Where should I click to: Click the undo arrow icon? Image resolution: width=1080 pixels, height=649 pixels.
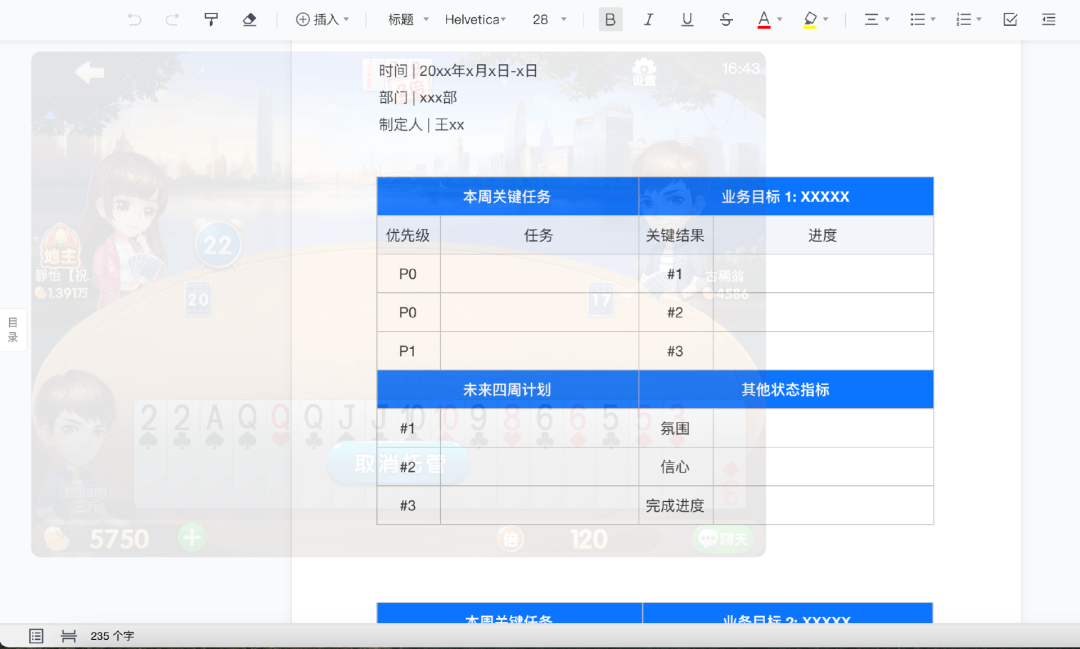point(134,19)
